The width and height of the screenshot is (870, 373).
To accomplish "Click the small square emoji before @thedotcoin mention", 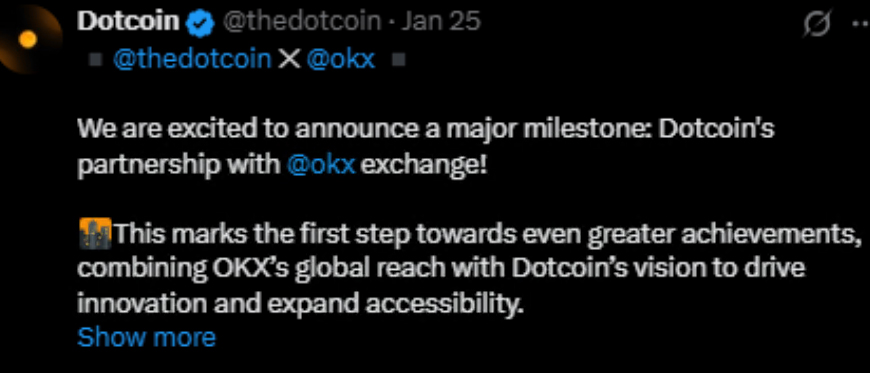I will click(x=97, y=59).
